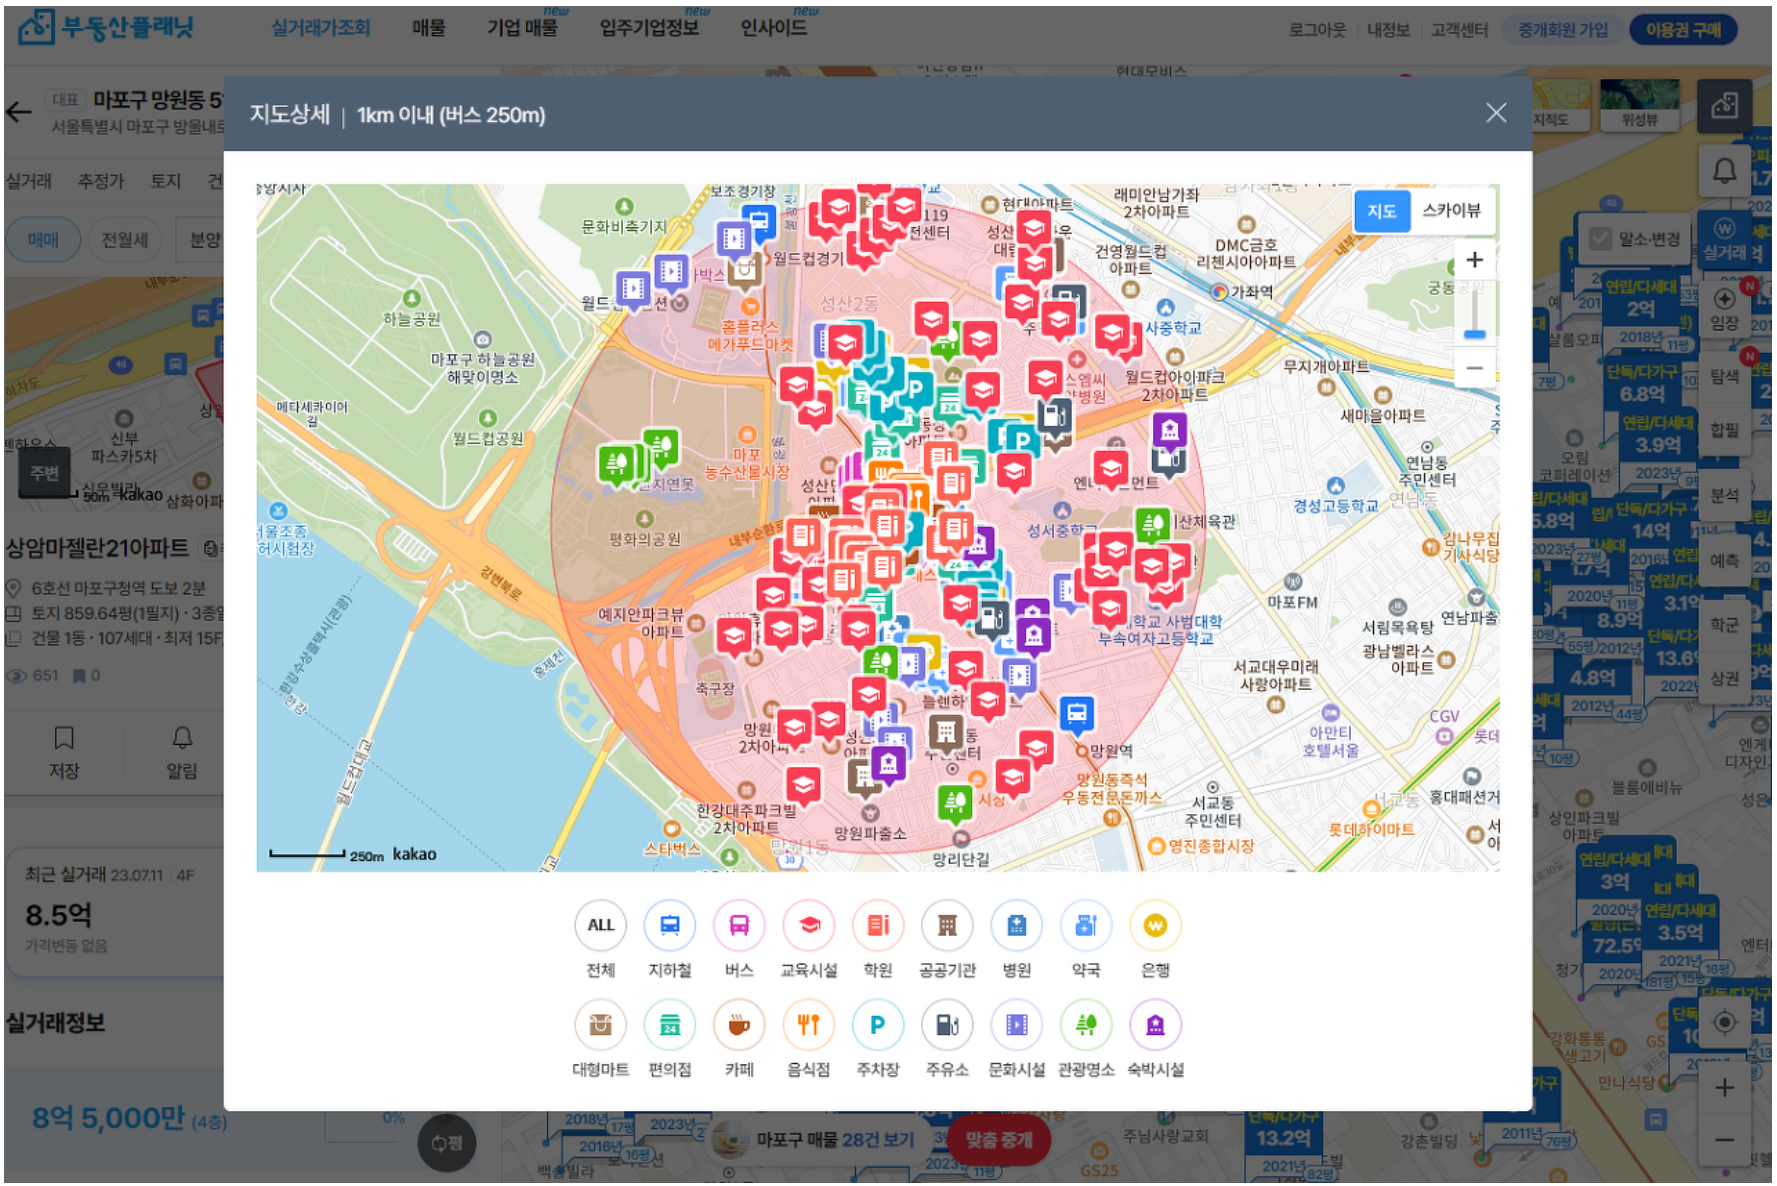Toggle the 말소·변경 checkbox

click(x=1601, y=239)
